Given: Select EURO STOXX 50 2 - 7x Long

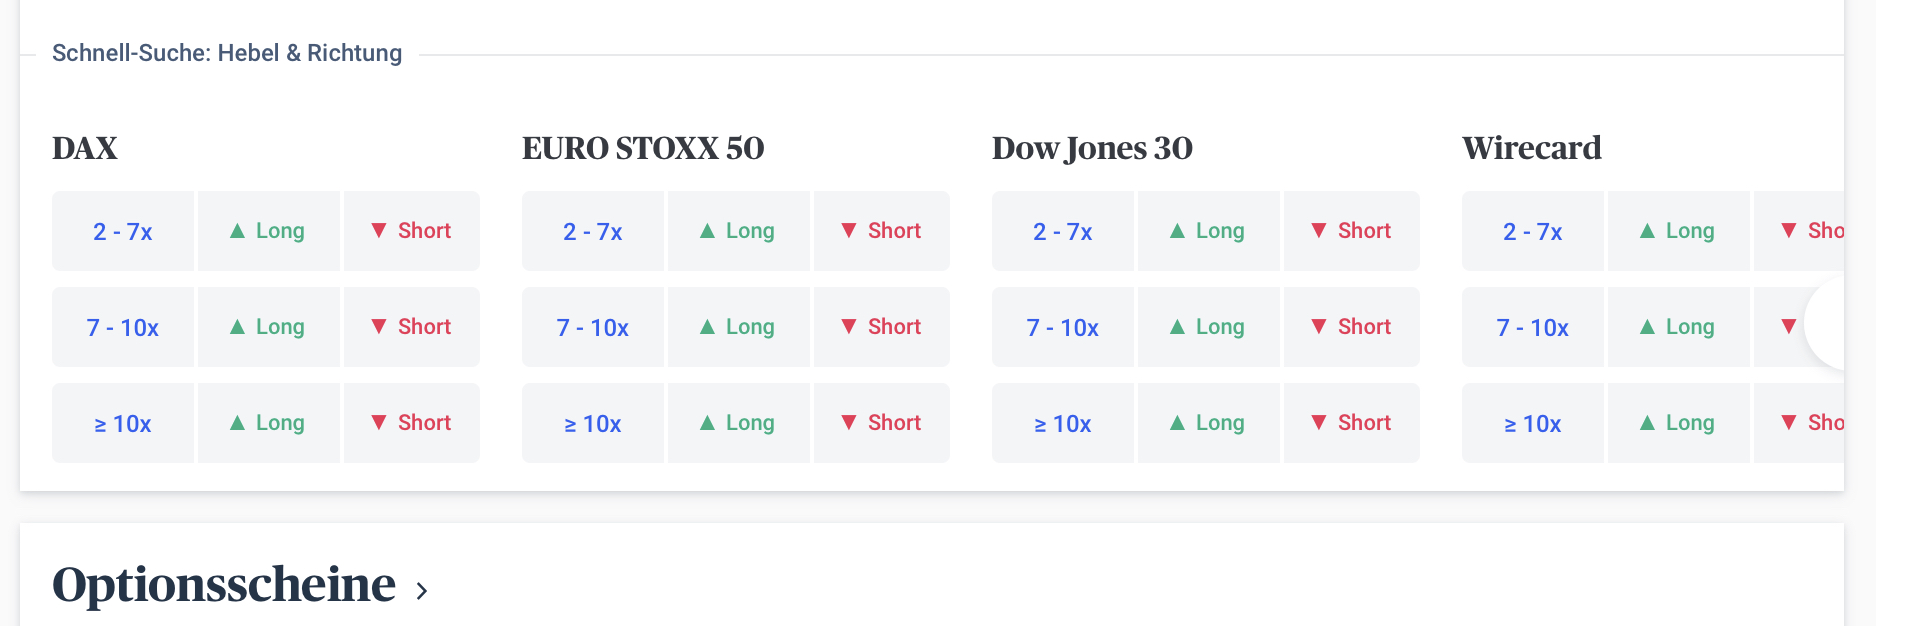Looking at the screenshot, I should [x=738, y=231].
